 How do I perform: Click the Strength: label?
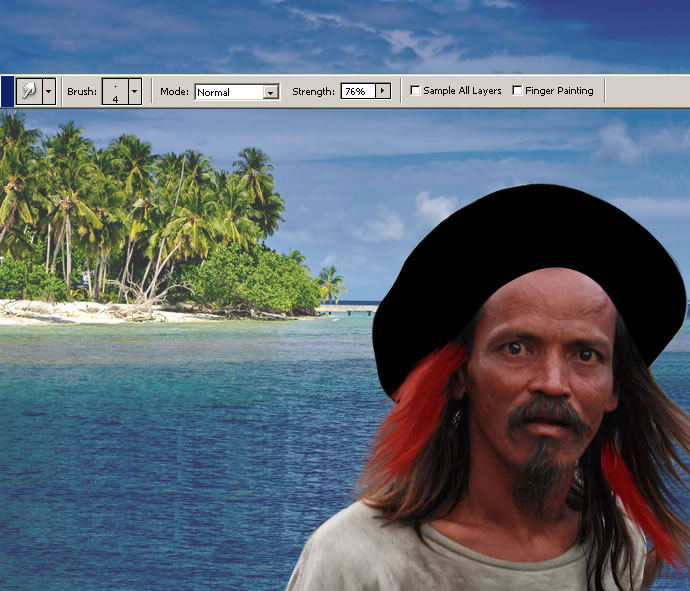pyautogui.click(x=313, y=92)
